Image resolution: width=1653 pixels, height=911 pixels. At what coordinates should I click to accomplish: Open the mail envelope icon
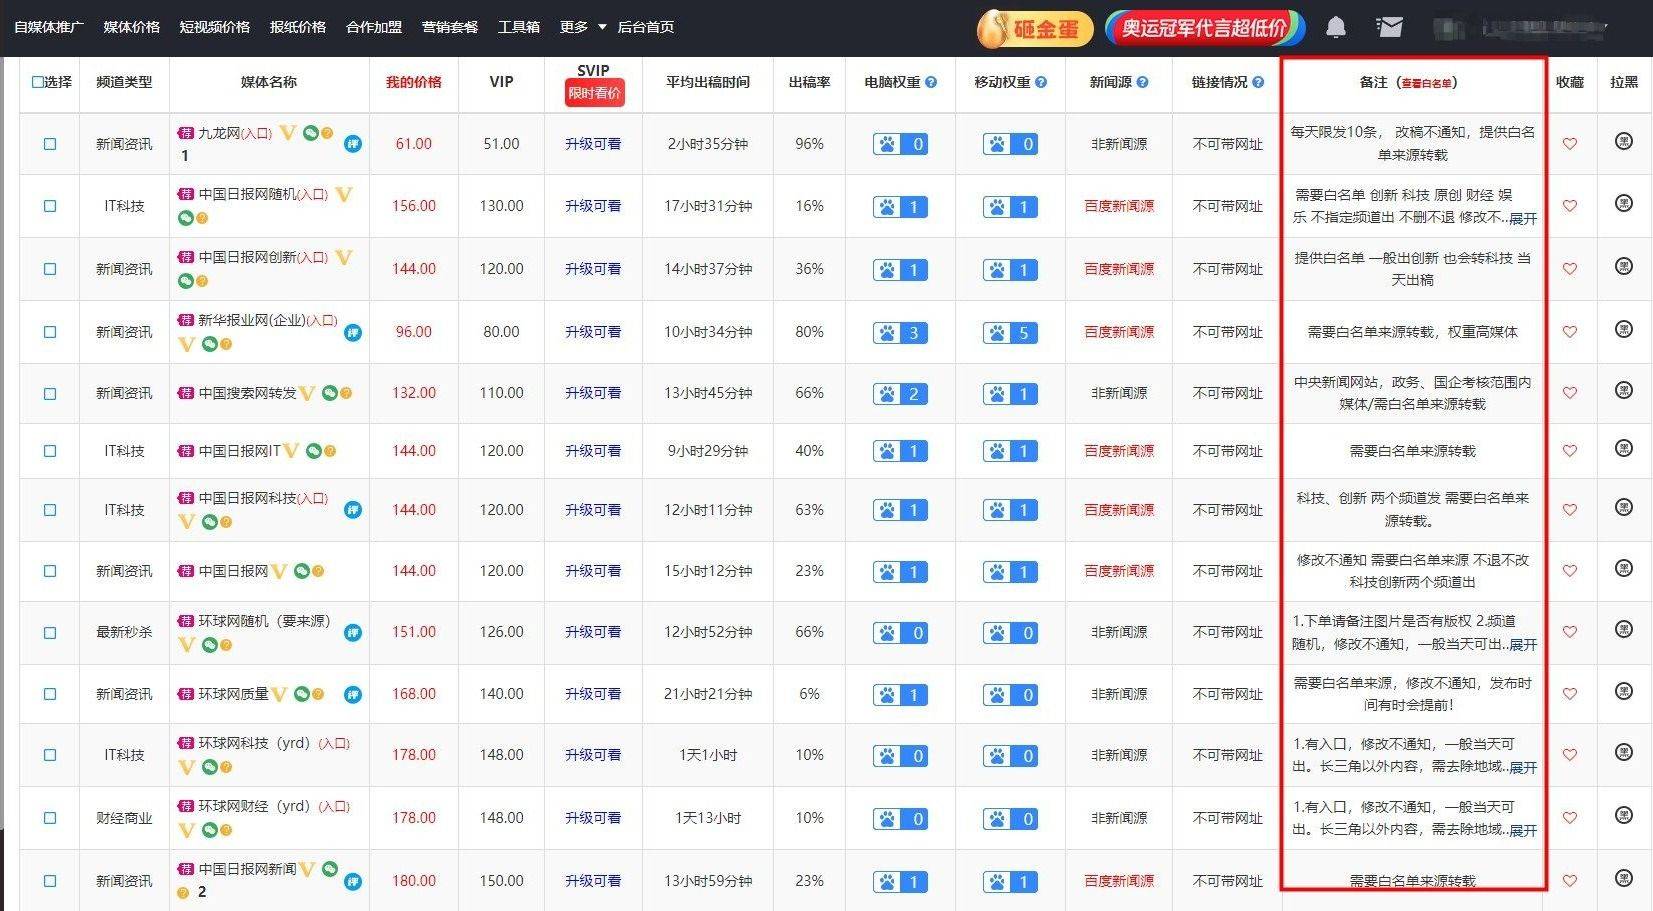click(x=1389, y=27)
